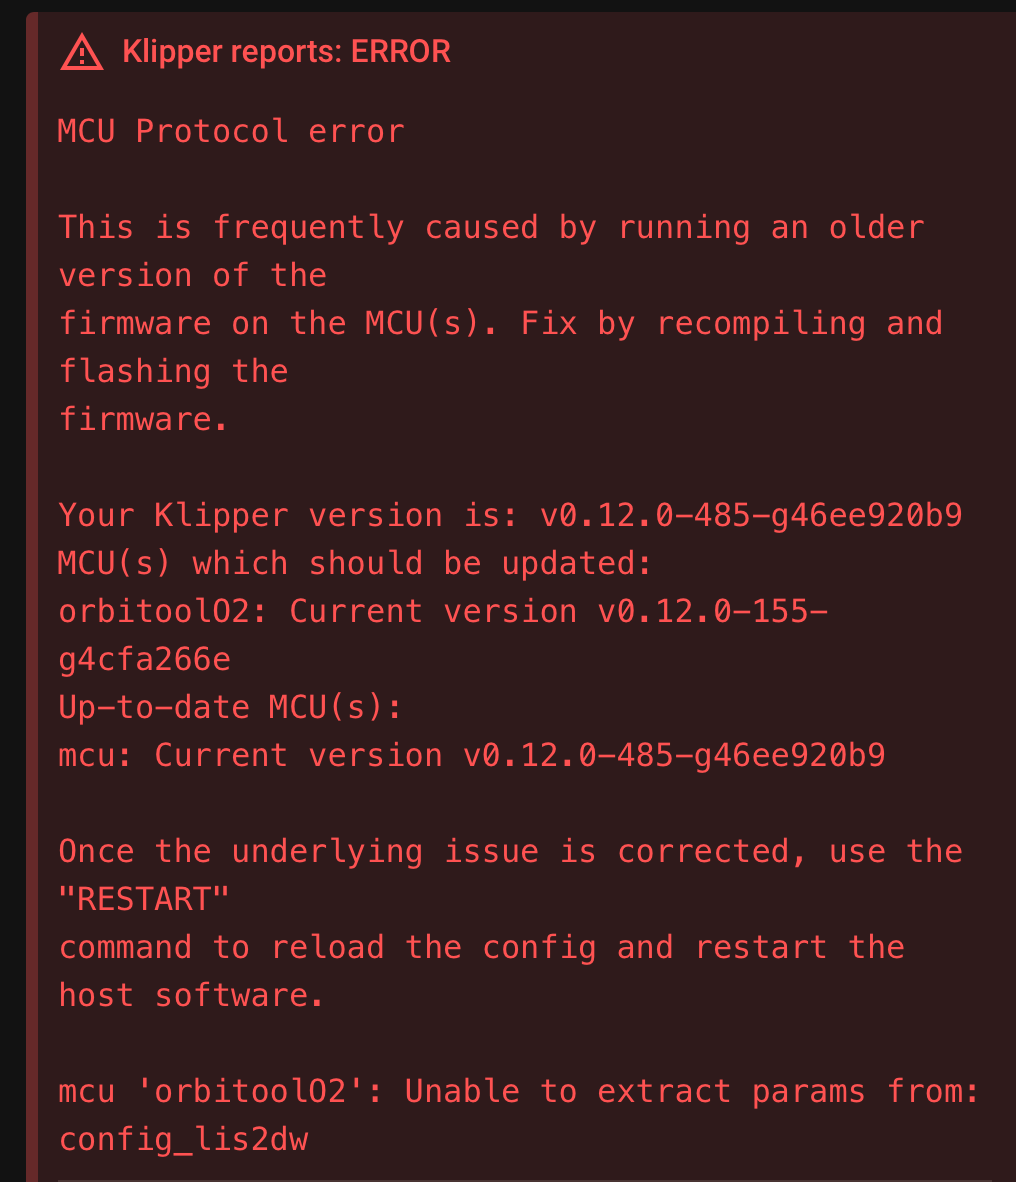This screenshot has height=1182, width=1016.
Task: Click the line "mcu 'orbitoolO2': Unable to extract params"
Action: coord(519,1092)
